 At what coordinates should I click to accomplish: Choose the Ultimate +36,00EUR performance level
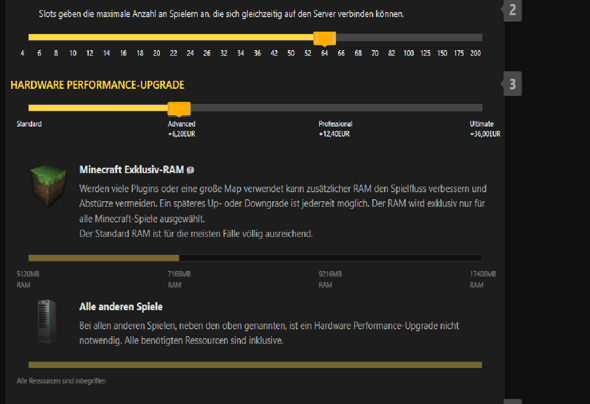click(485, 129)
